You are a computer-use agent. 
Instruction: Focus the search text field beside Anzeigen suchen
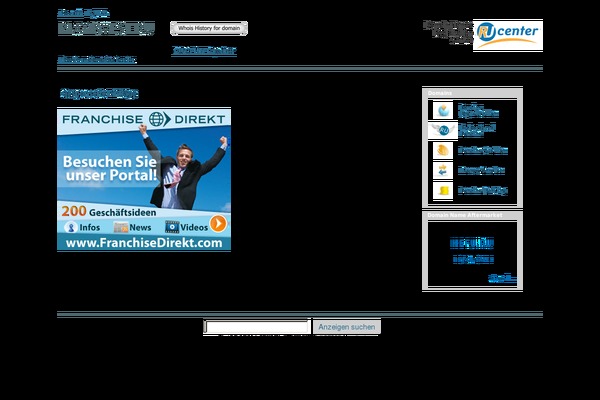pos(257,327)
